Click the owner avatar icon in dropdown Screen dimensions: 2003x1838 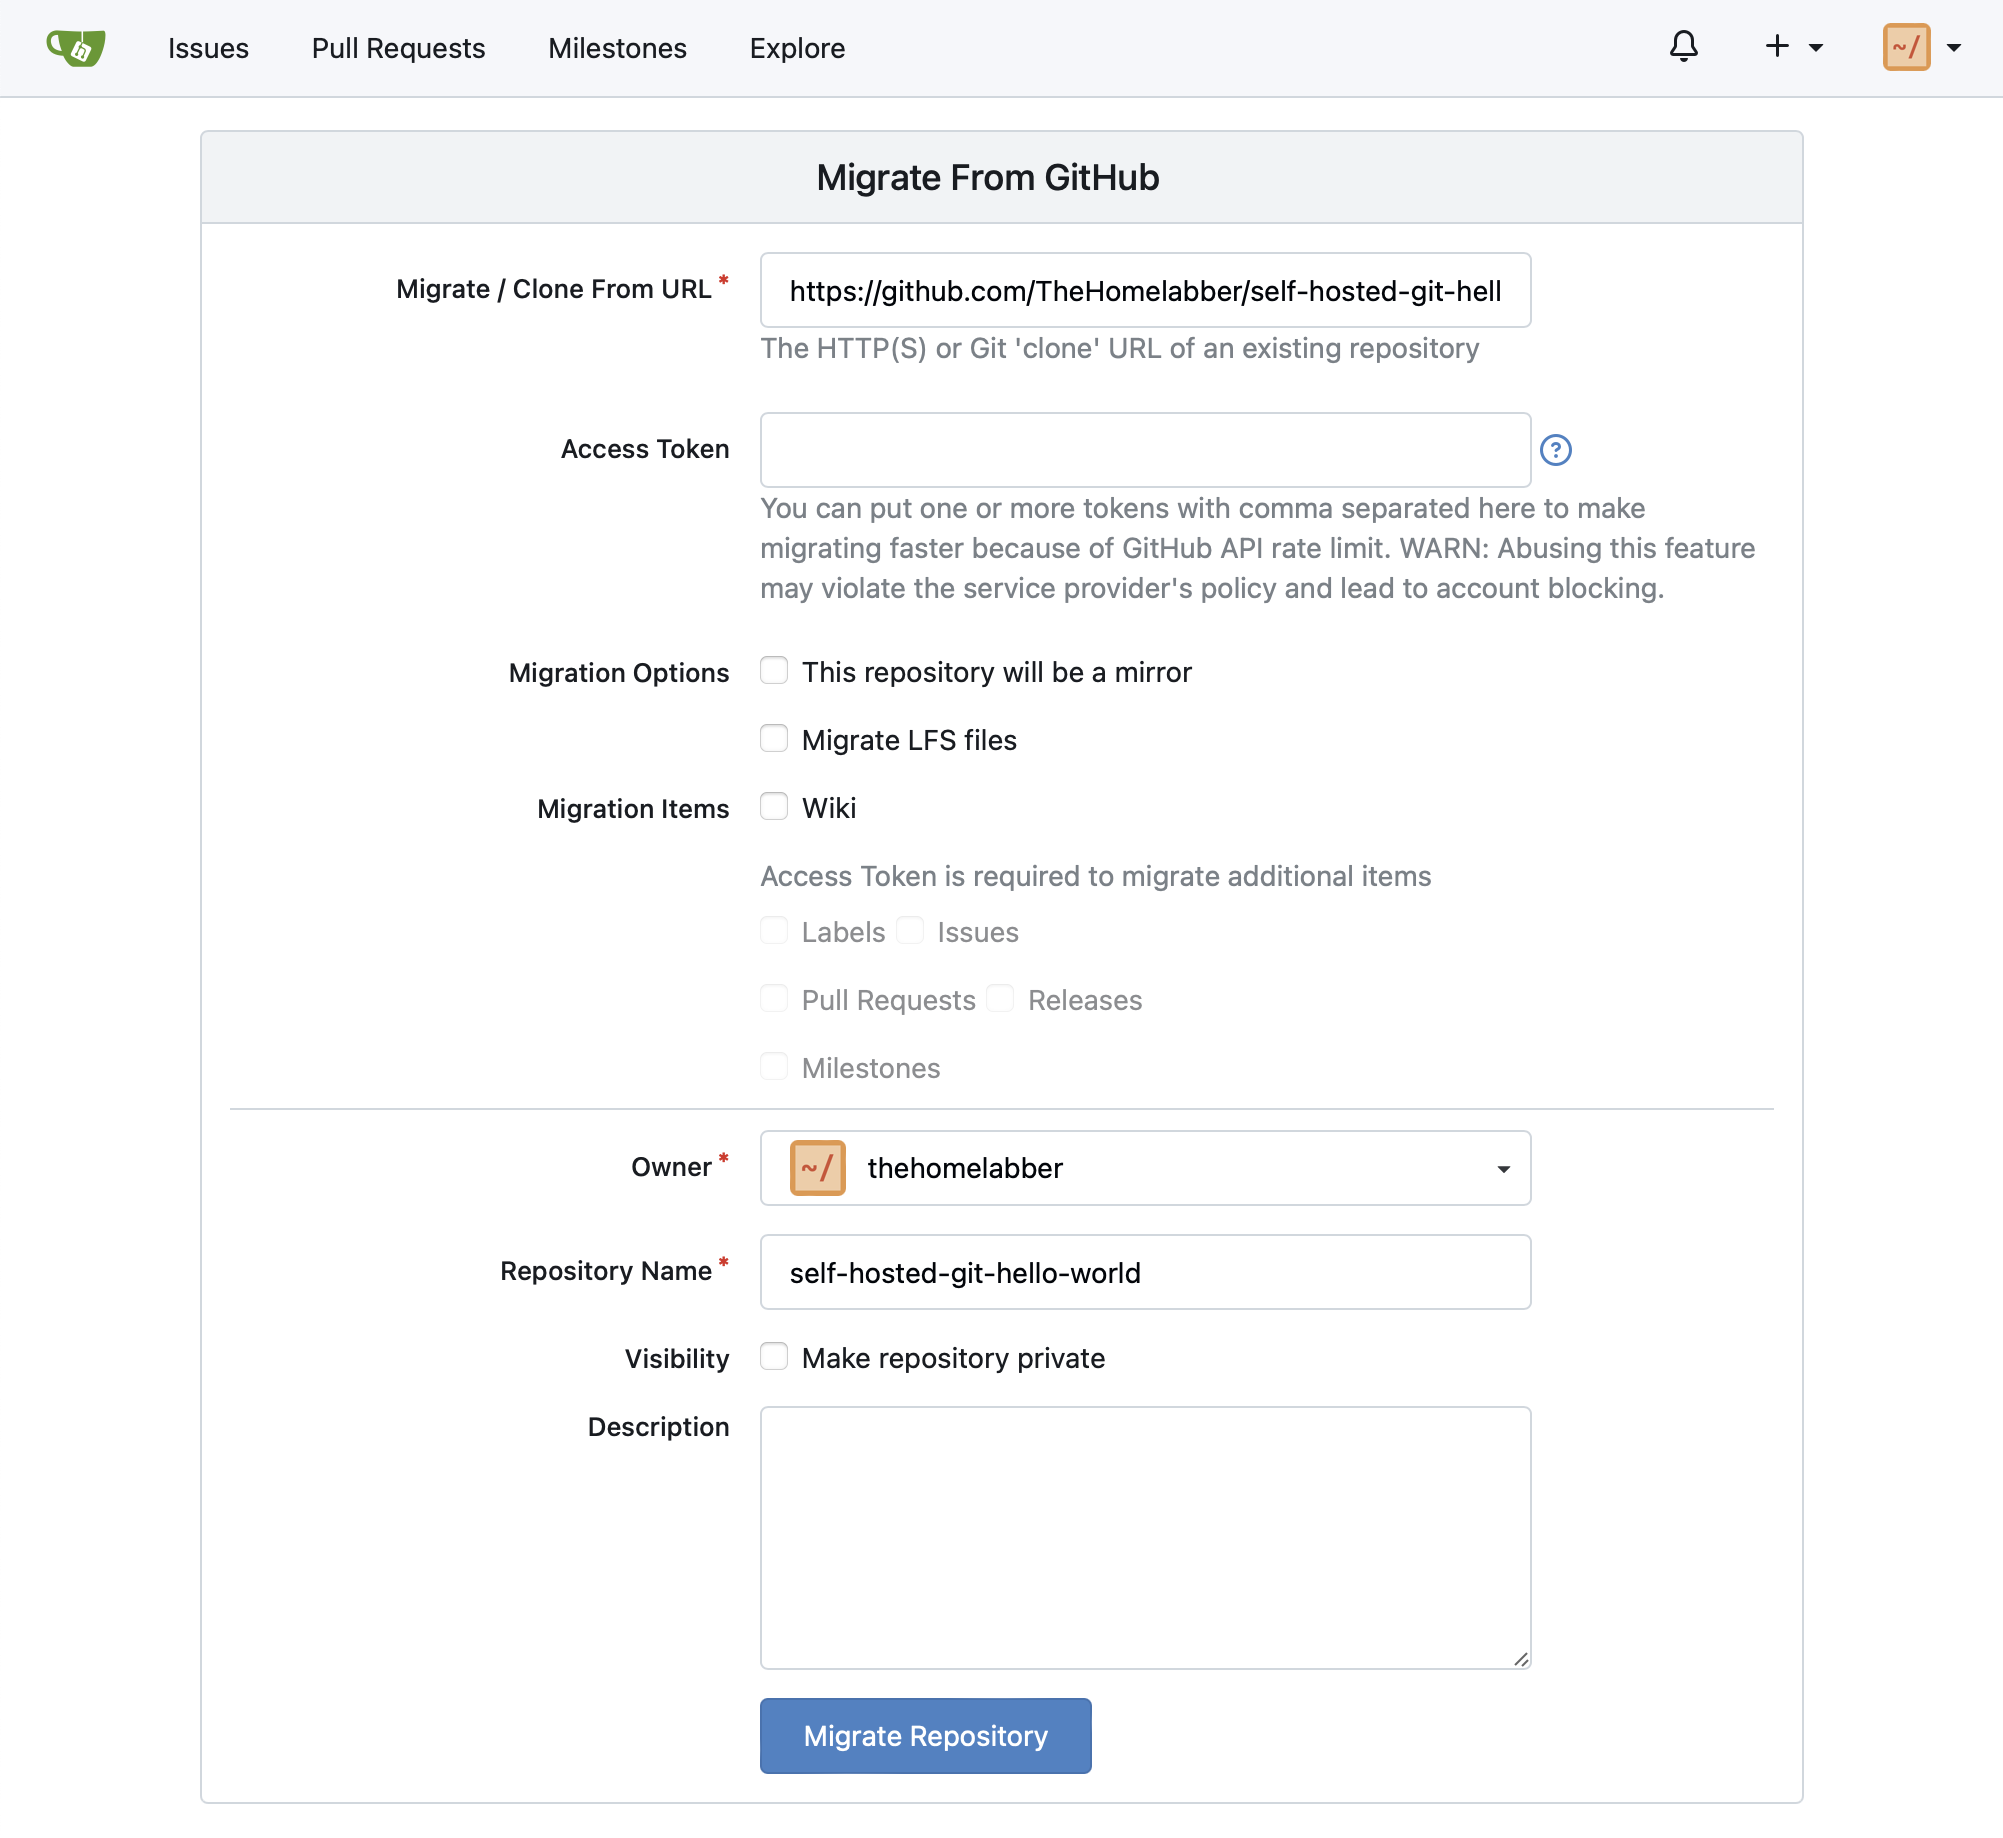pyautogui.click(x=815, y=1168)
